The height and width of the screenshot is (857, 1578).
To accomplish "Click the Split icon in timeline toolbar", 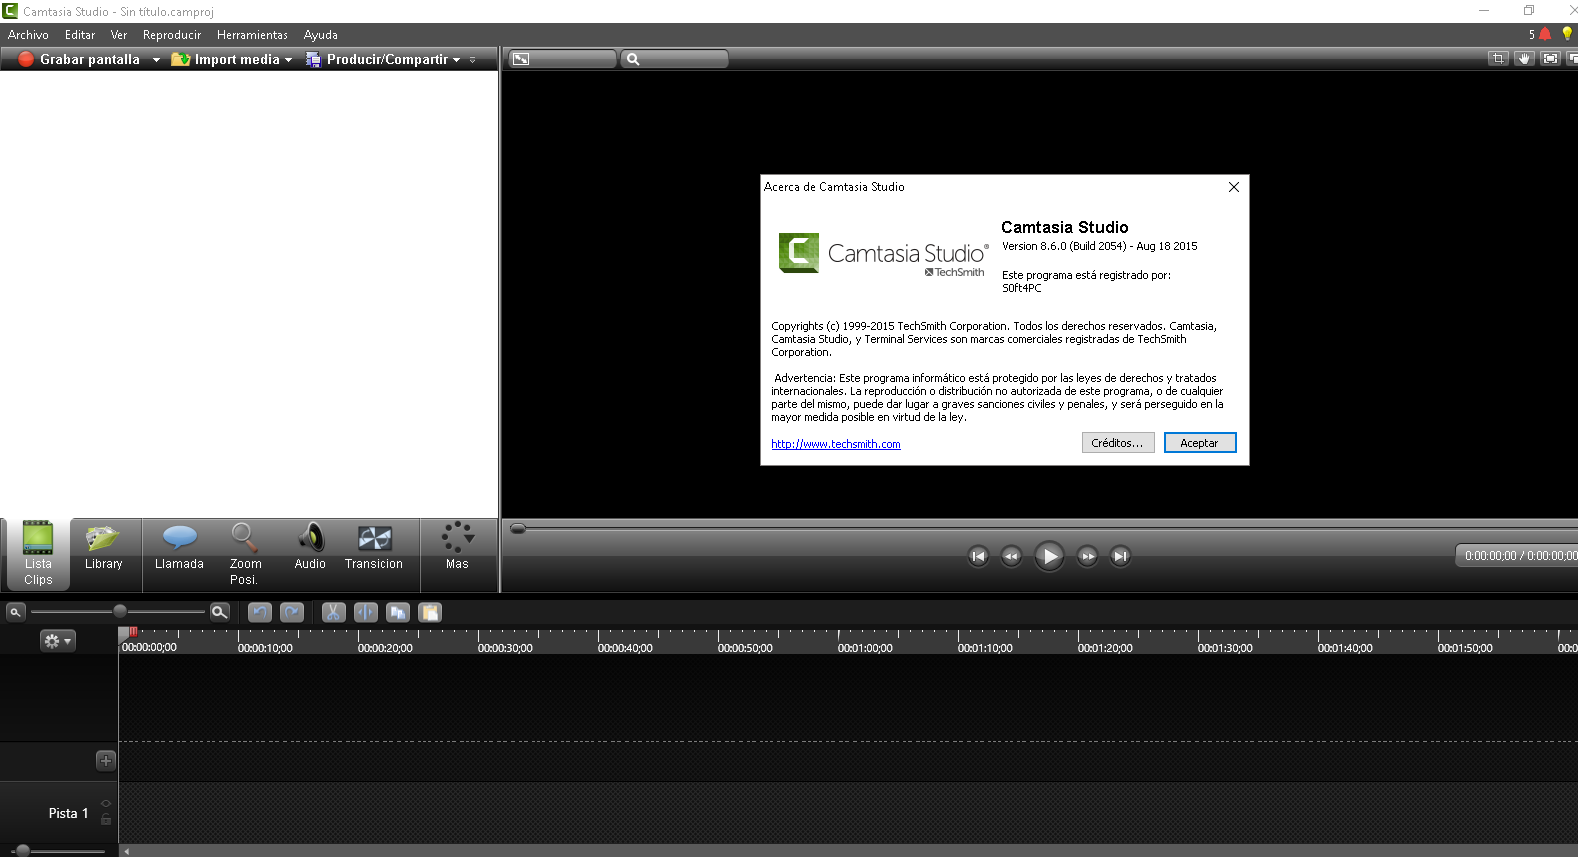I will point(366,612).
